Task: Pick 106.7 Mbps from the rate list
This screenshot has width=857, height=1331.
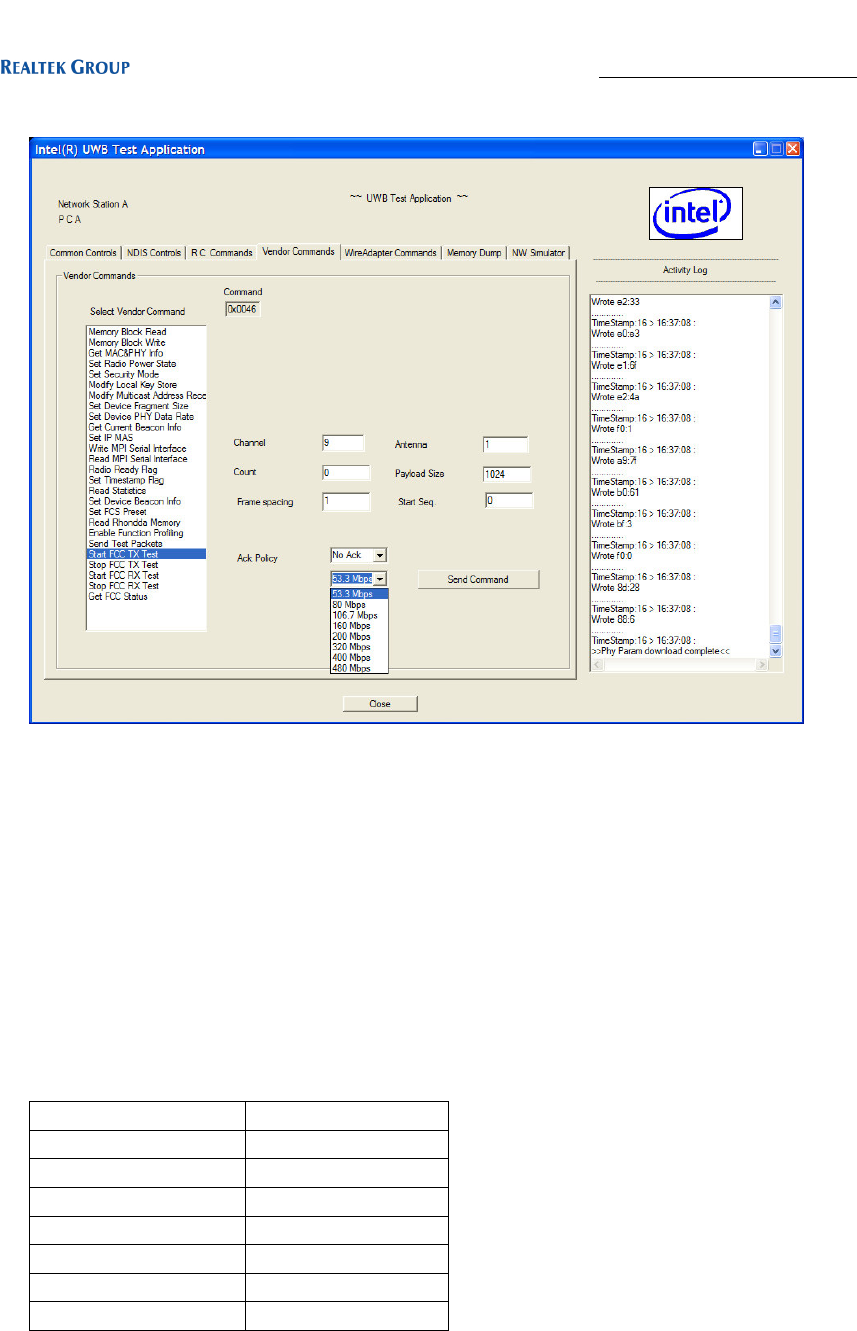Action: 359,615
